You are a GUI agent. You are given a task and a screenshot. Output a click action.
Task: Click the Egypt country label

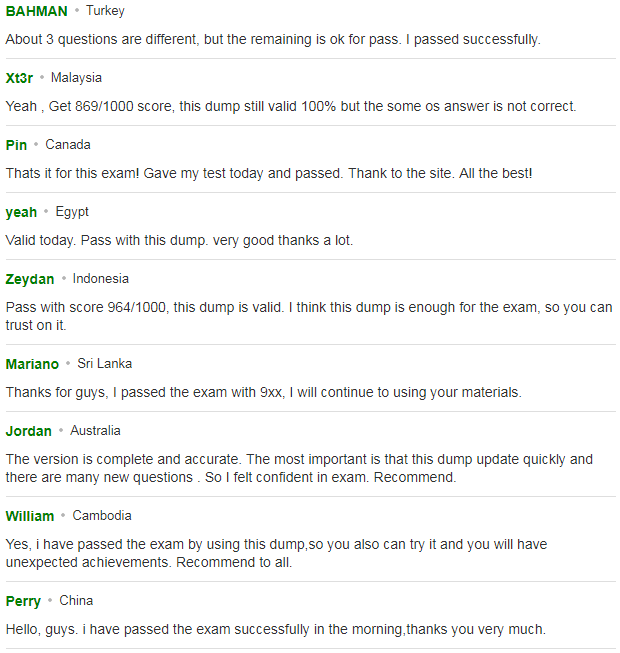click(72, 212)
